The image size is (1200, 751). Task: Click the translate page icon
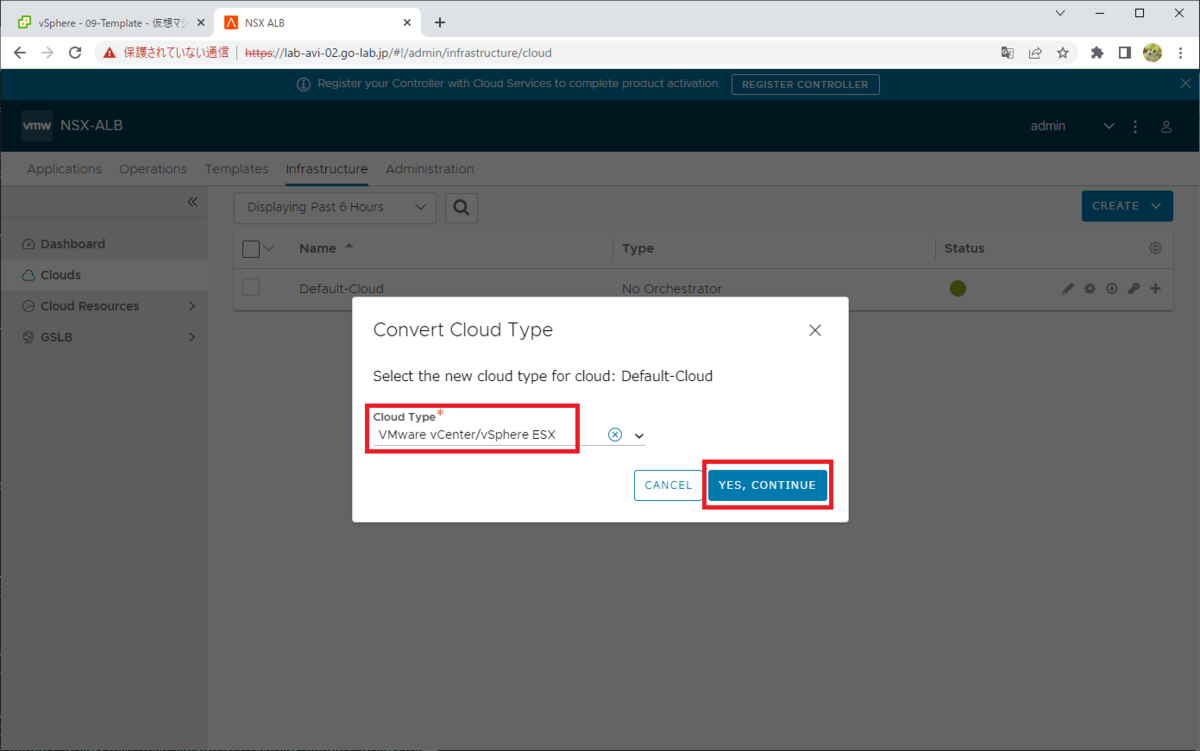pyautogui.click(x=1008, y=53)
